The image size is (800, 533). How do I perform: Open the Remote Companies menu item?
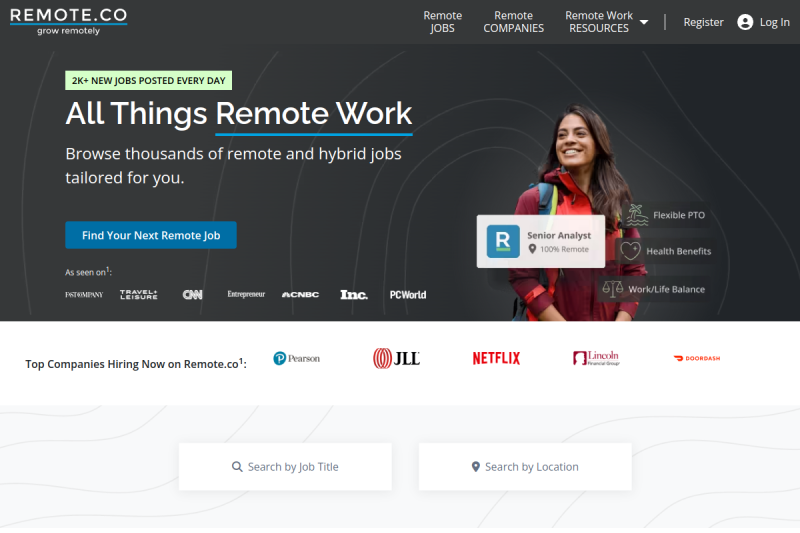pyautogui.click(x=513, y=22)
